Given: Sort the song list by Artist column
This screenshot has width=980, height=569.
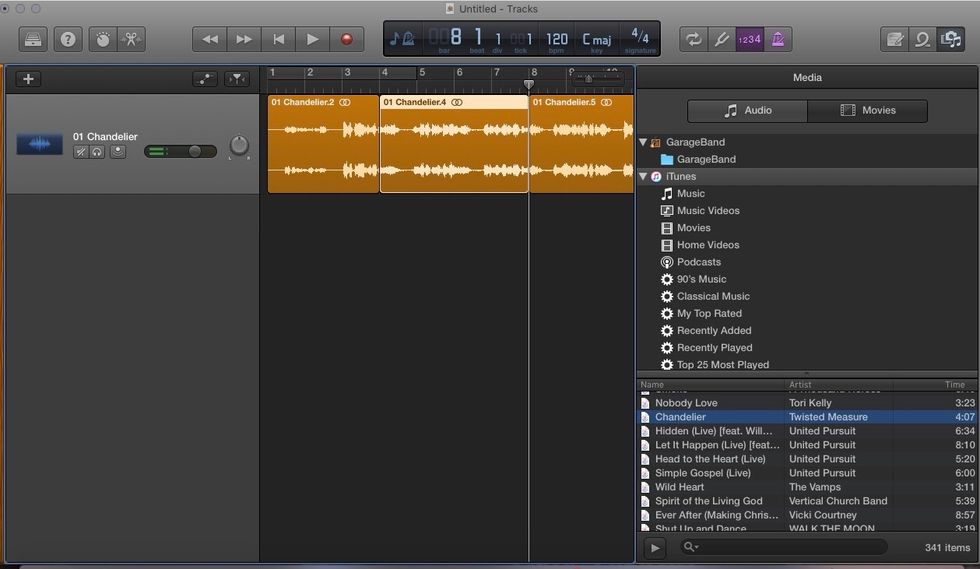Looking at the screenshot, I should (838, 385).
